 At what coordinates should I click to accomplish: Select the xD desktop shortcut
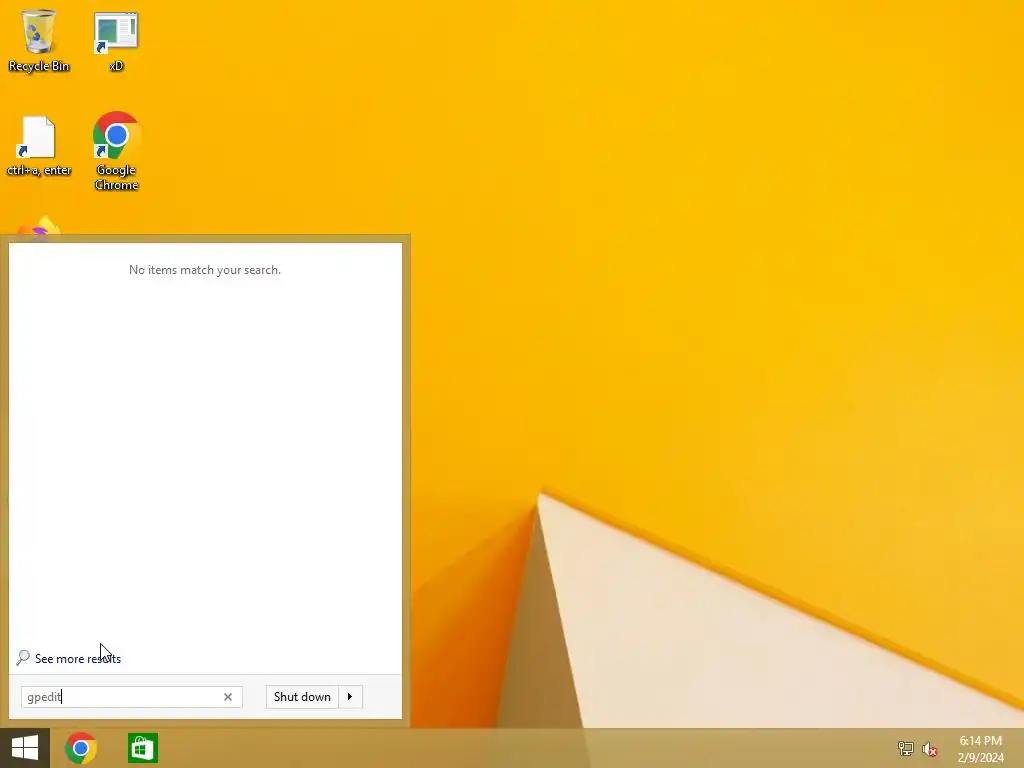click(116, 40)
